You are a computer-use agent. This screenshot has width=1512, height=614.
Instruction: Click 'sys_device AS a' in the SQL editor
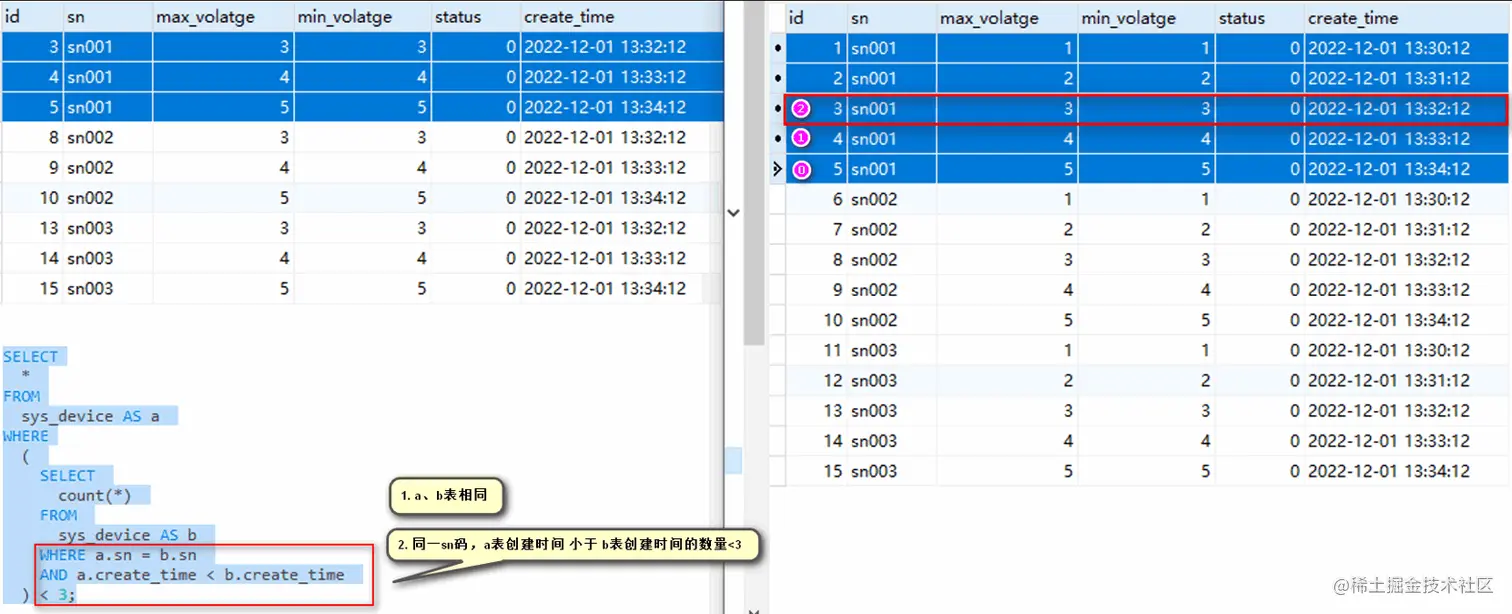coord(91,416)
